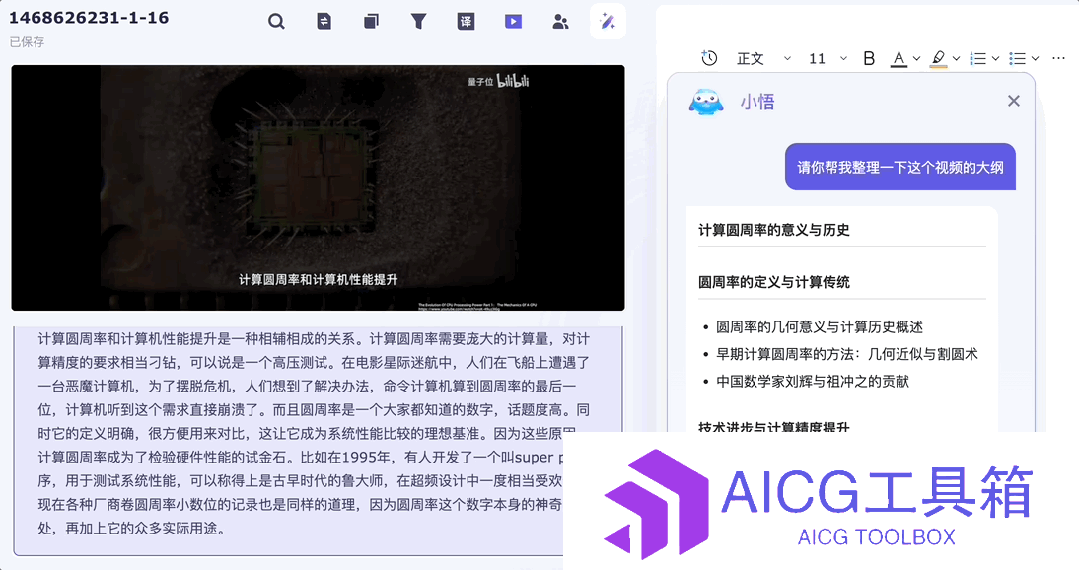Open the search magnifier icon
The image size is (1079, 570).
tap(276, 22)
